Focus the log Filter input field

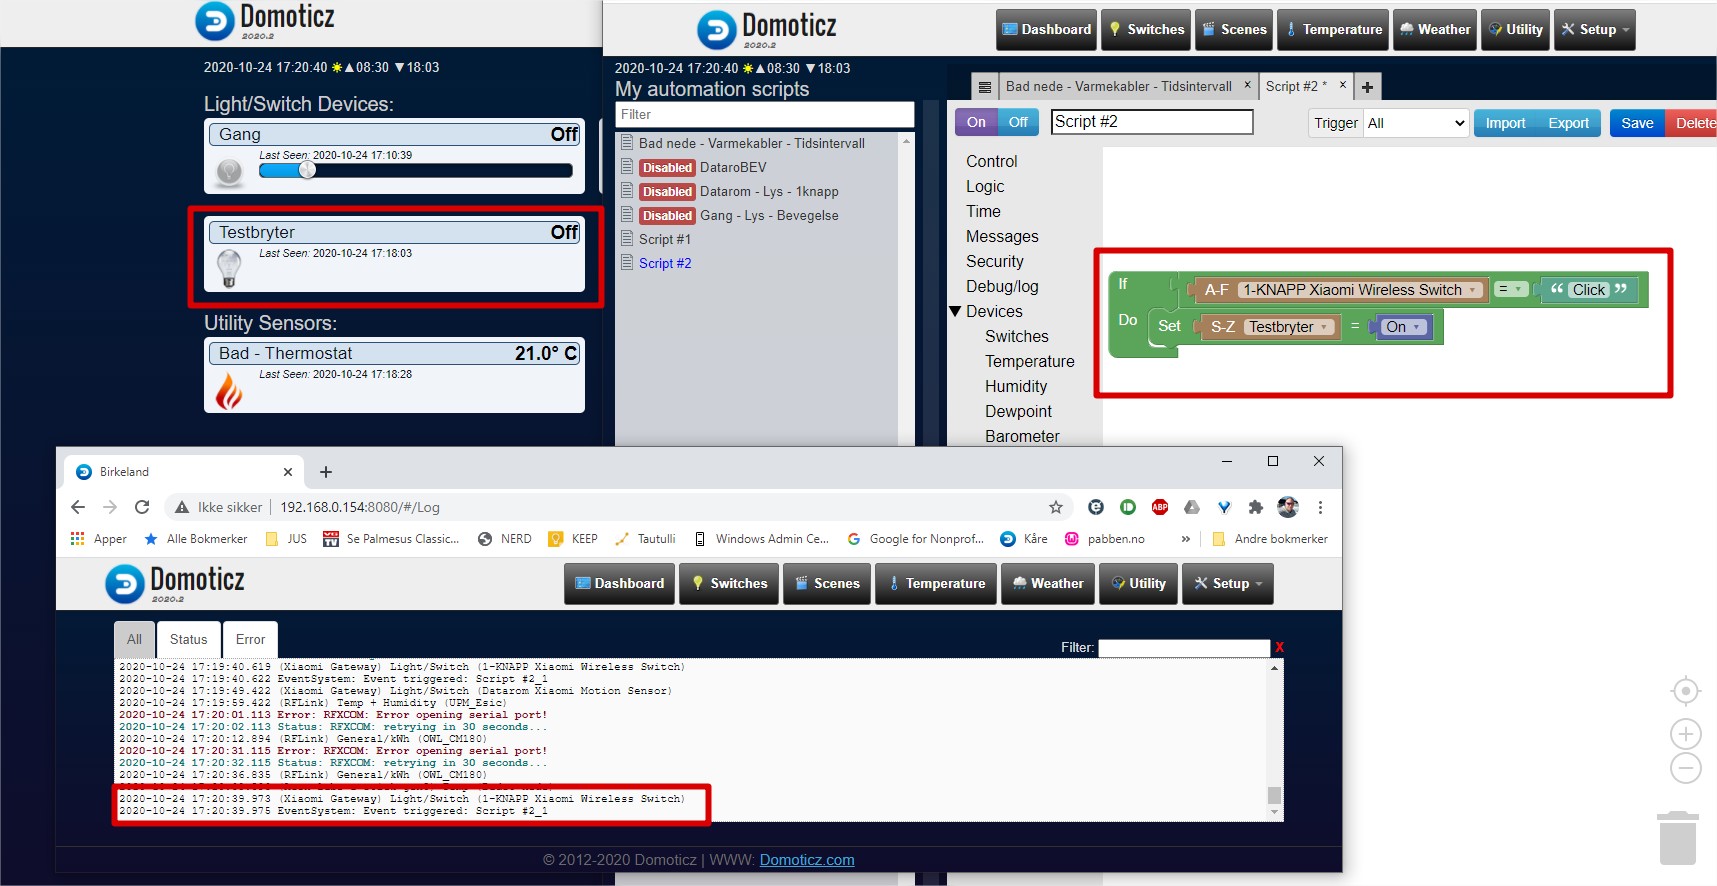[x=1184, y=648]
